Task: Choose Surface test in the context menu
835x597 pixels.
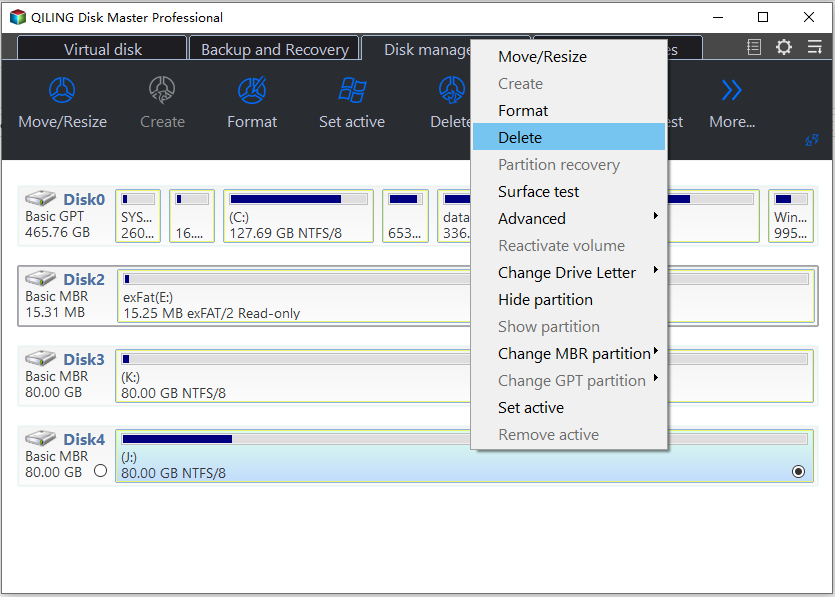Action: pyautogui.click(x=569, y=191)
